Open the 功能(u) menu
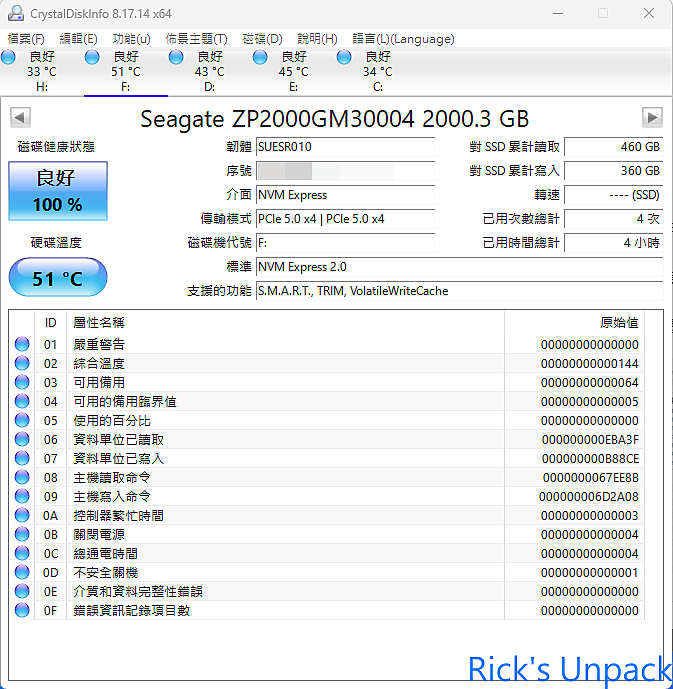The height and width of the screenshot is (689, 673). [131, 39]
